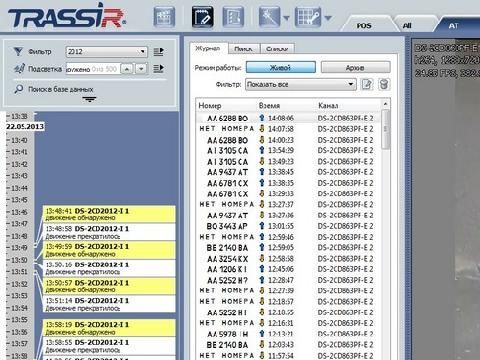Click the trash bin icon in journal panel
Screen dimensions: 480x360
coord(384,84)
